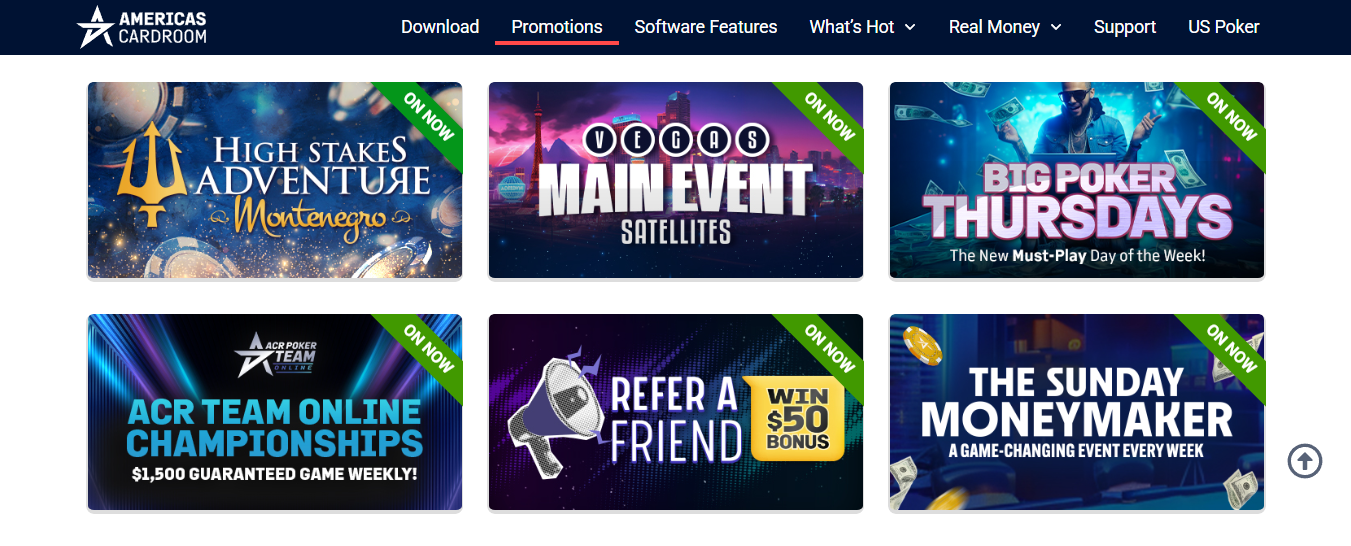Viewport: 1351px width, 546px height.
Task: Open the Big Poker Thursdays promotion banner
Action: coord(1077,180)
